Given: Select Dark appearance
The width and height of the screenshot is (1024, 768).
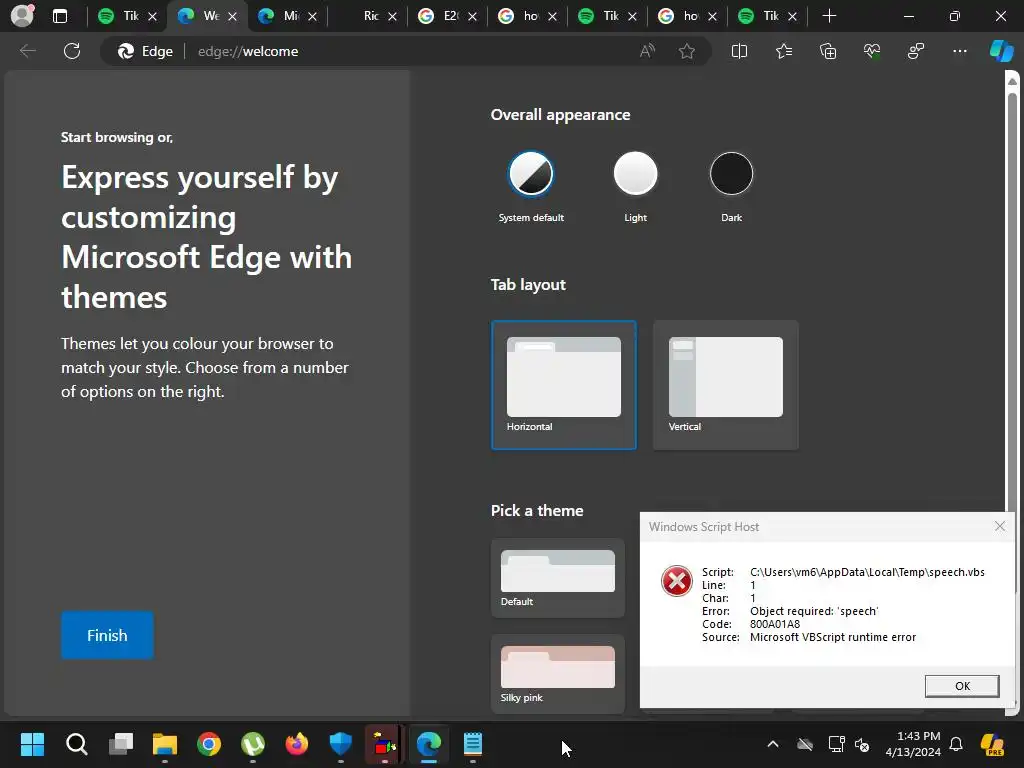Looking at the screenshot, I should [x=731, y=174].
